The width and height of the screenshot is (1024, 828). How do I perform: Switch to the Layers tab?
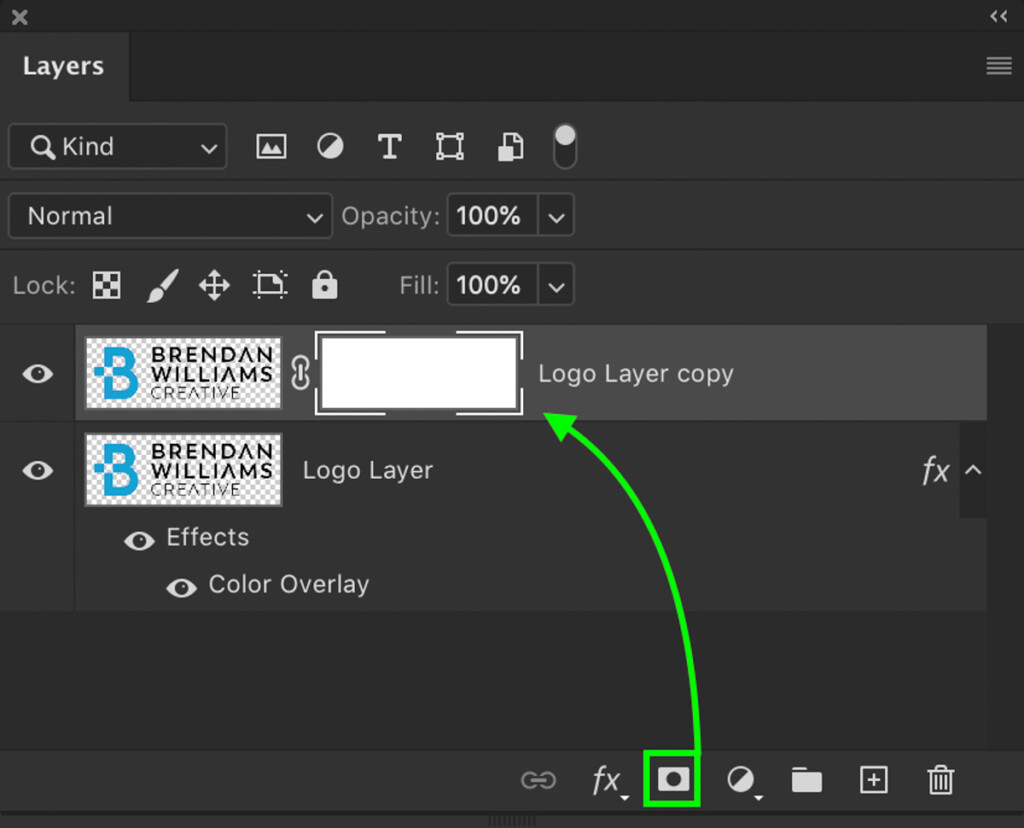[x=63, y=66]
